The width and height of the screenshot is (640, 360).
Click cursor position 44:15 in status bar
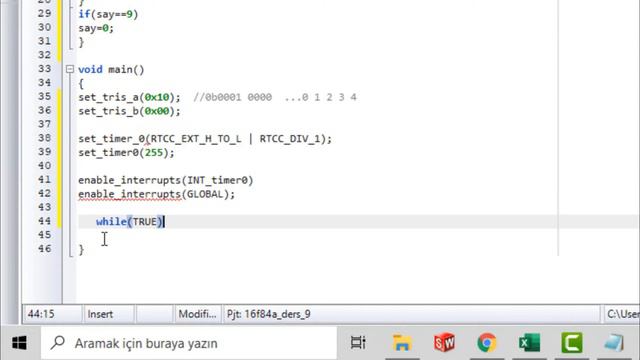pos(41,314)
